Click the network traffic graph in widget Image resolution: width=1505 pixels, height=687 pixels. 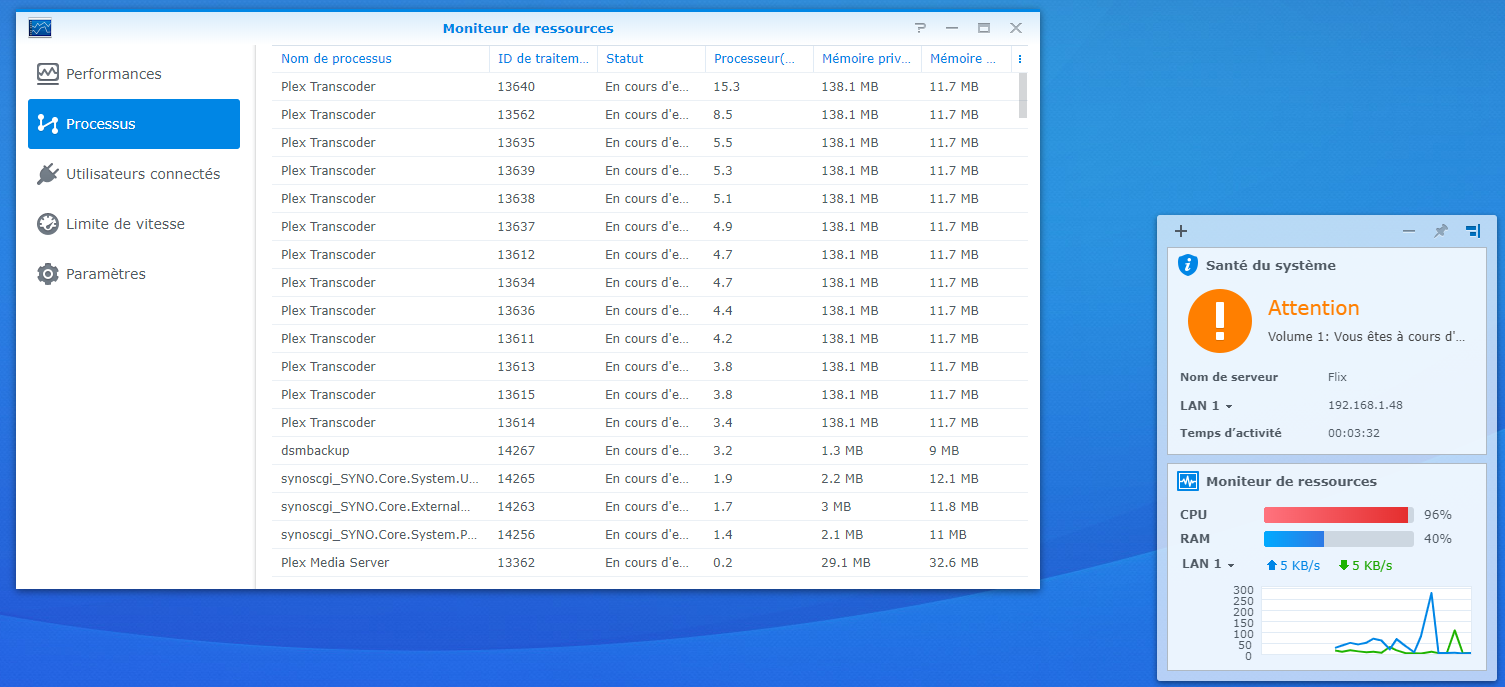(1366, 621)
